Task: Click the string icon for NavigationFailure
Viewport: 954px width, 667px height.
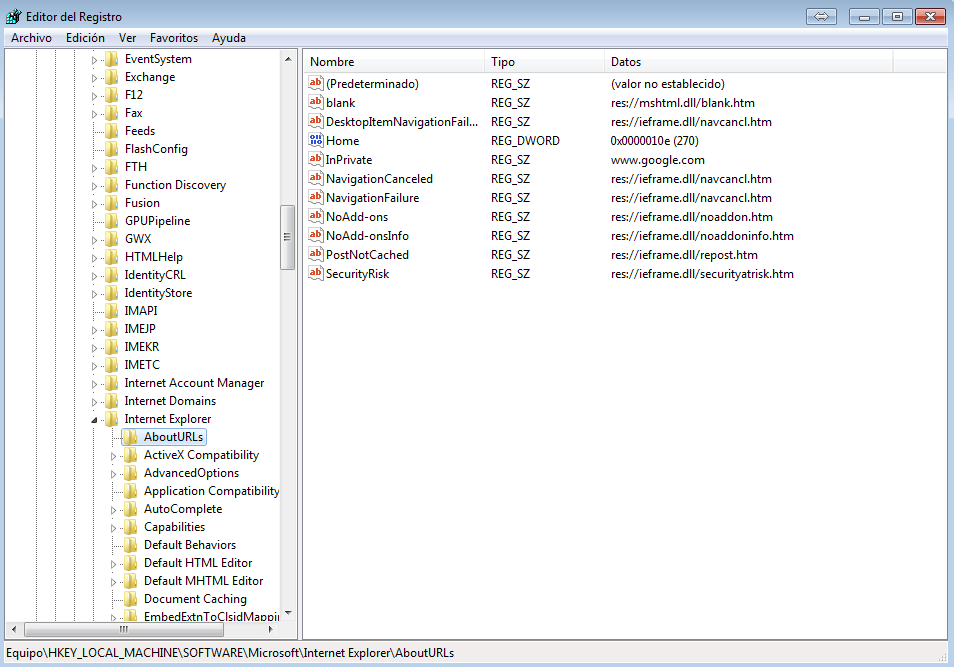Action: 315,197
